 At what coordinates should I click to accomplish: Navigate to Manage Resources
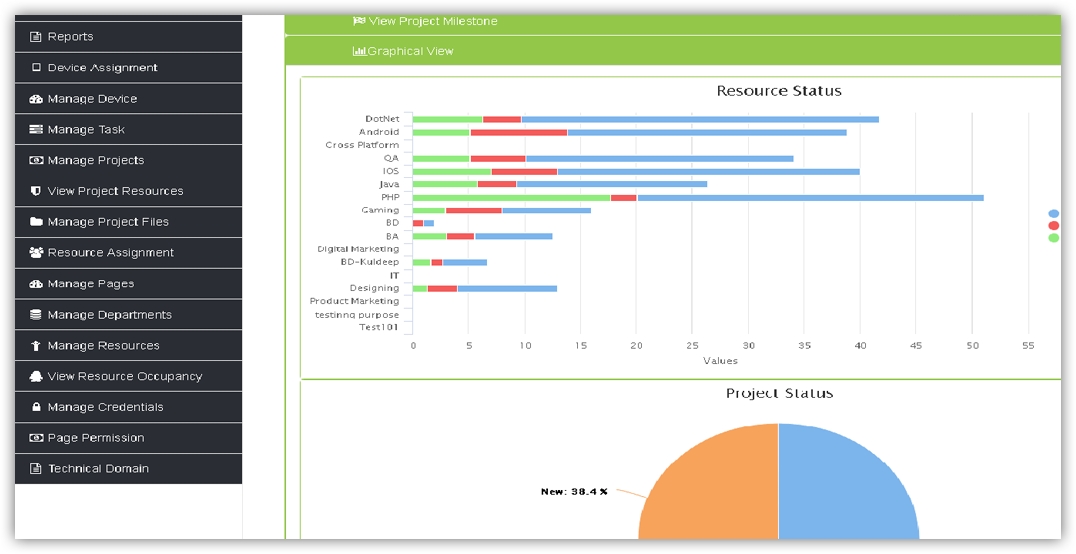pyautogui.click(x=128, y=345)
